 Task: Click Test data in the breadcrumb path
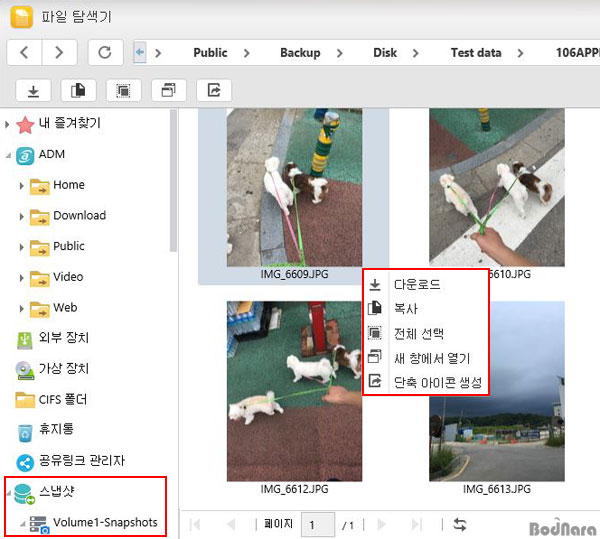click(x=476, y=52)
